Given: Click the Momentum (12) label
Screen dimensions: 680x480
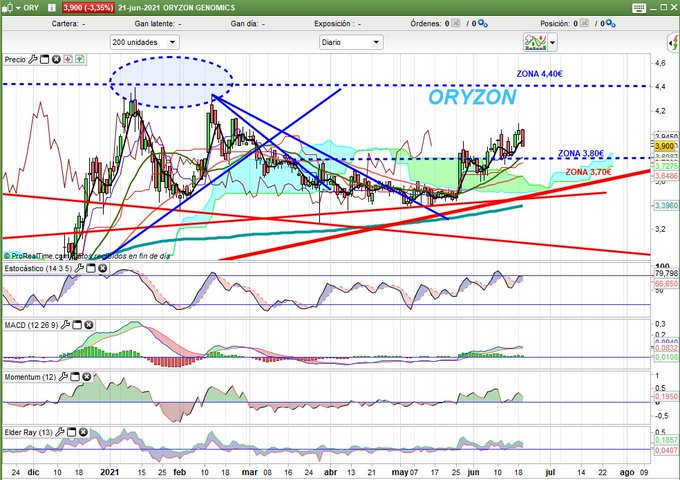Looking at the screenshot, I should coord(30,377).
